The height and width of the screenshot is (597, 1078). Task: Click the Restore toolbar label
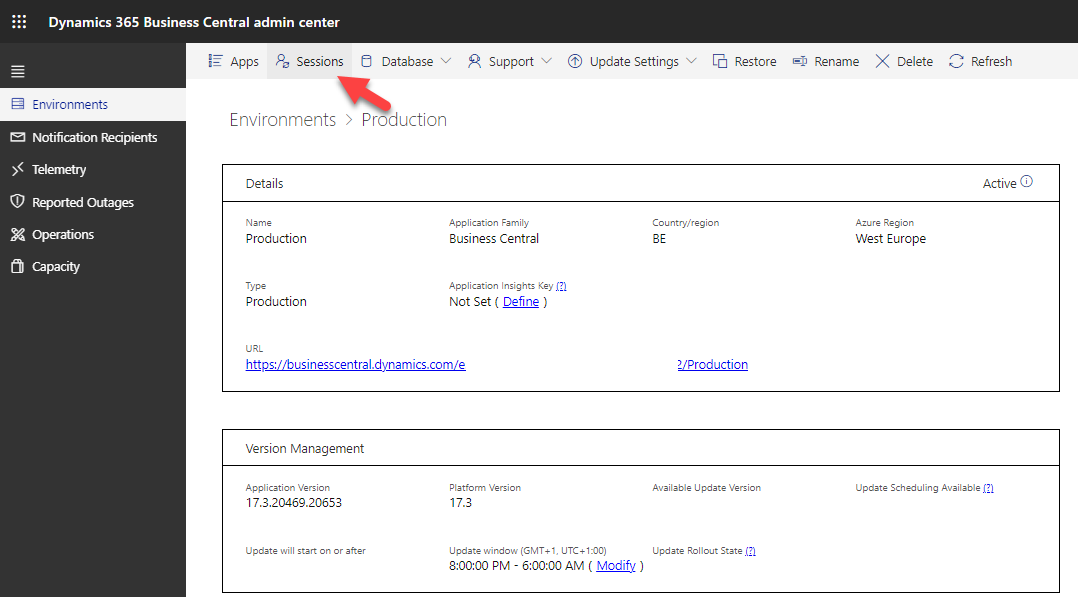point(755,62)
